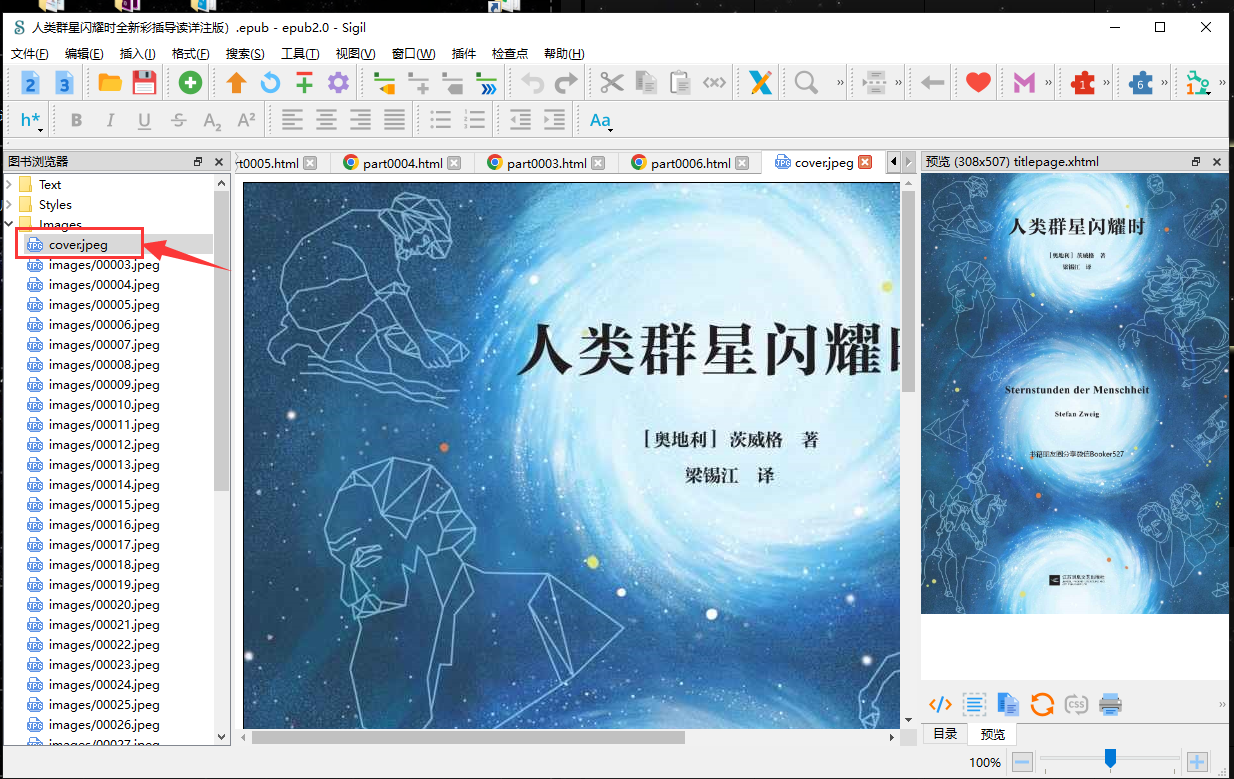The width and height of the screenshot is (1234, 779).
Task: Switch to the part0004.html tab
Action: click(401, 163)
